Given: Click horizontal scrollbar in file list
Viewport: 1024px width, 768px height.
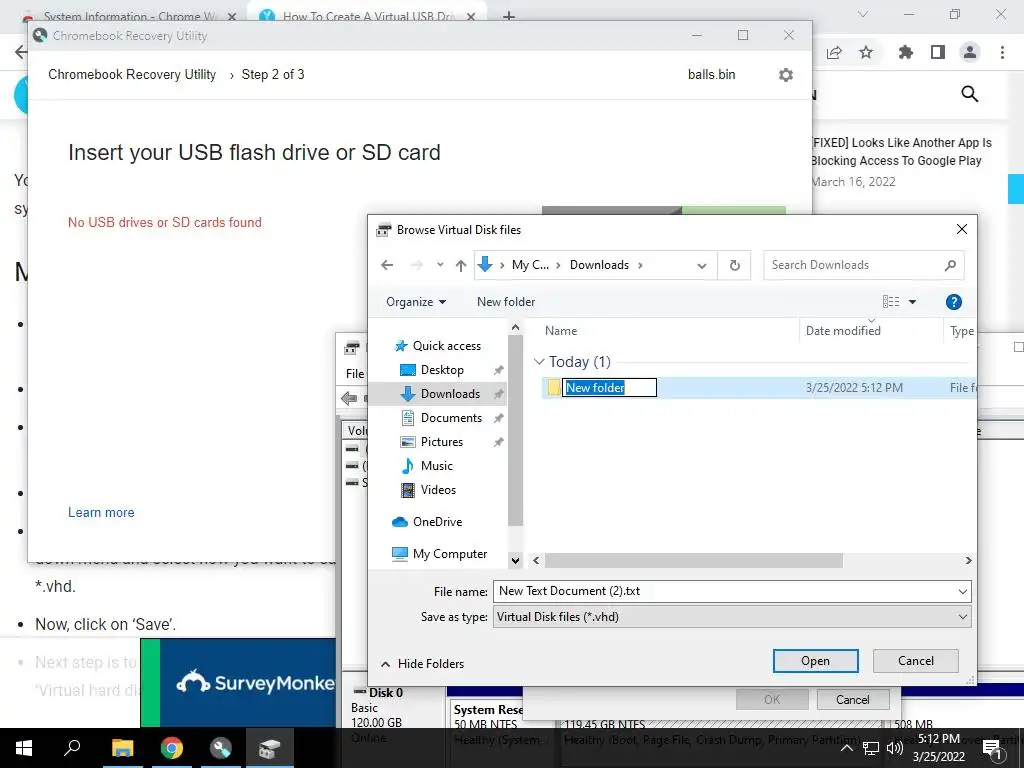Looking at the screenshot, I should pos(694,560).
